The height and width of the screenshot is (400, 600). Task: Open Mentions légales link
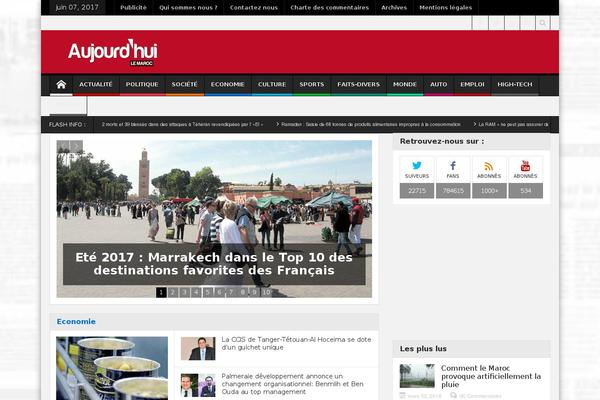(445, 7)
